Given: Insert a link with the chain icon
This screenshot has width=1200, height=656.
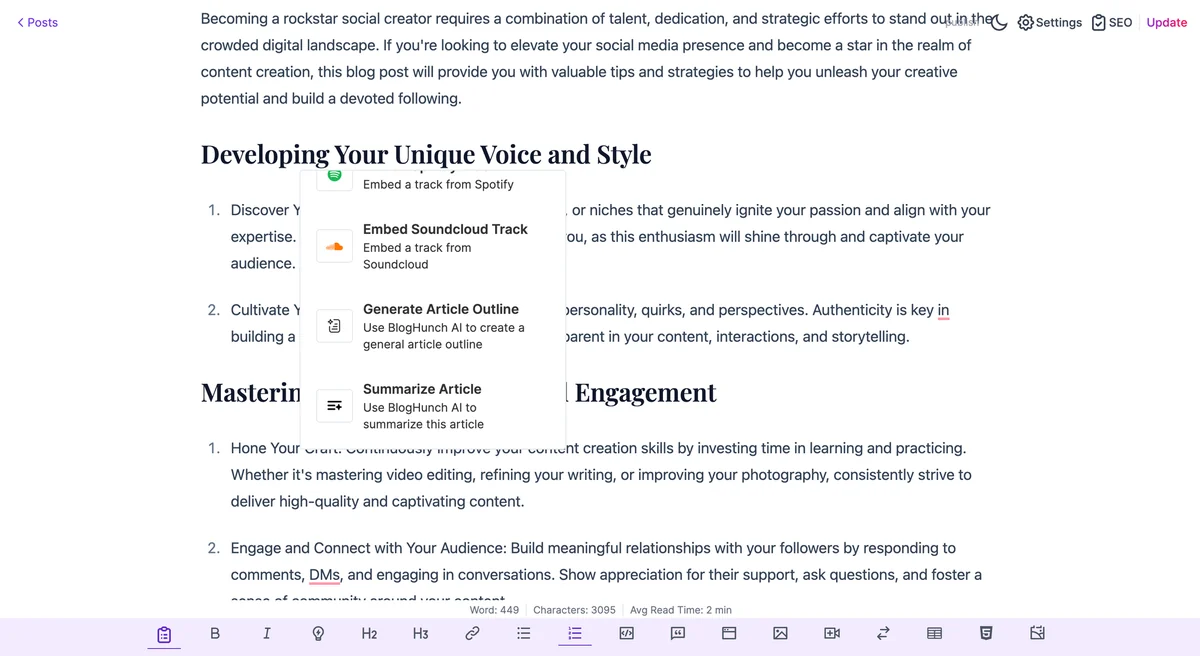Looking at the screenshot, I should coord(472,633).
